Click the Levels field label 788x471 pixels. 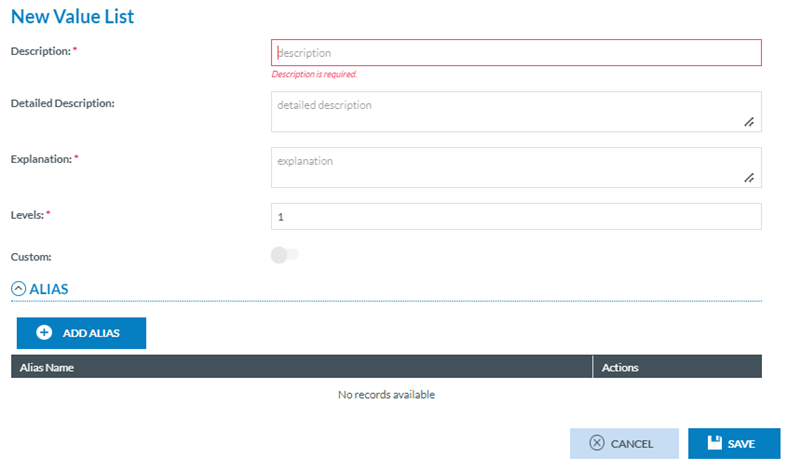pos(27,214)
